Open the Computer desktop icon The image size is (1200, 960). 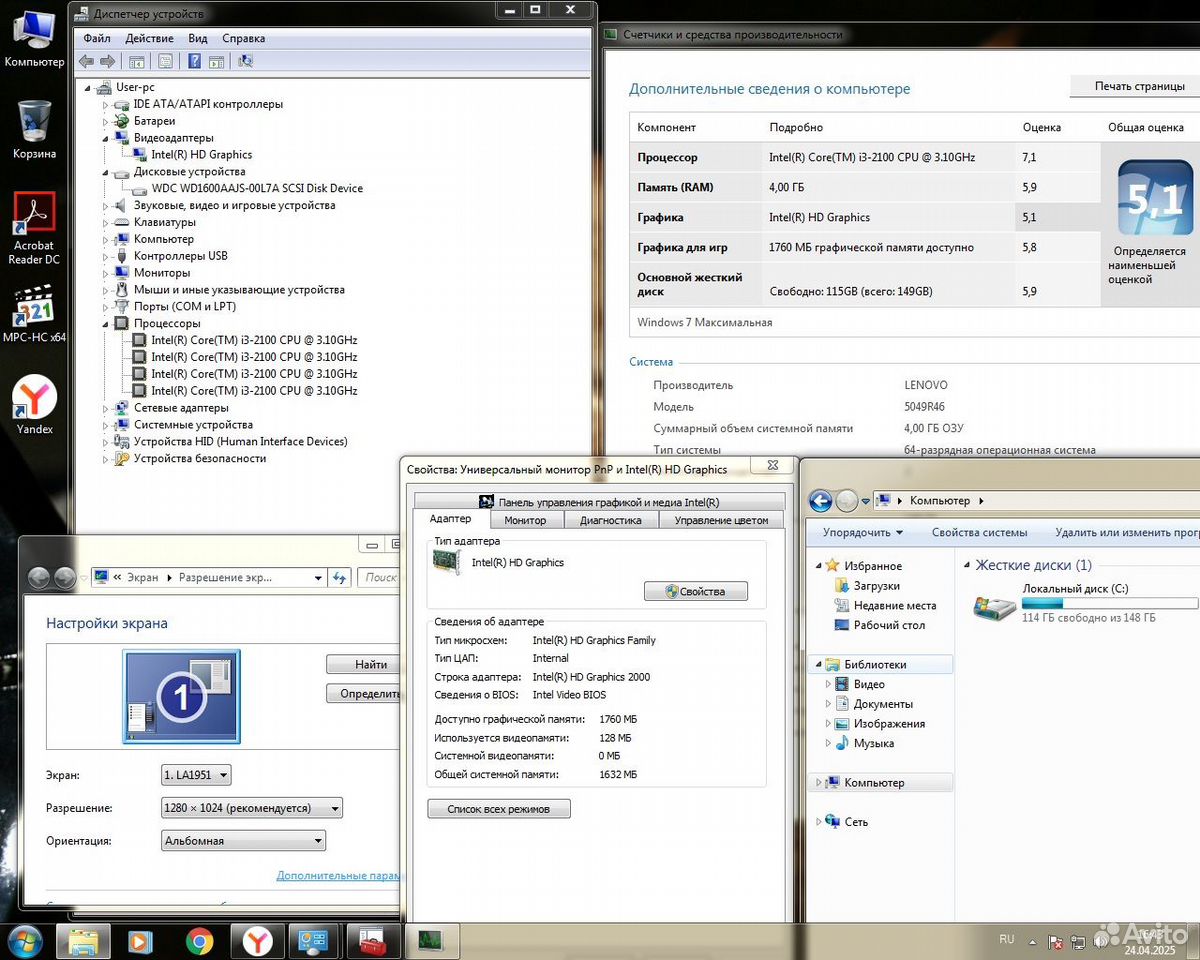[34, 38]
